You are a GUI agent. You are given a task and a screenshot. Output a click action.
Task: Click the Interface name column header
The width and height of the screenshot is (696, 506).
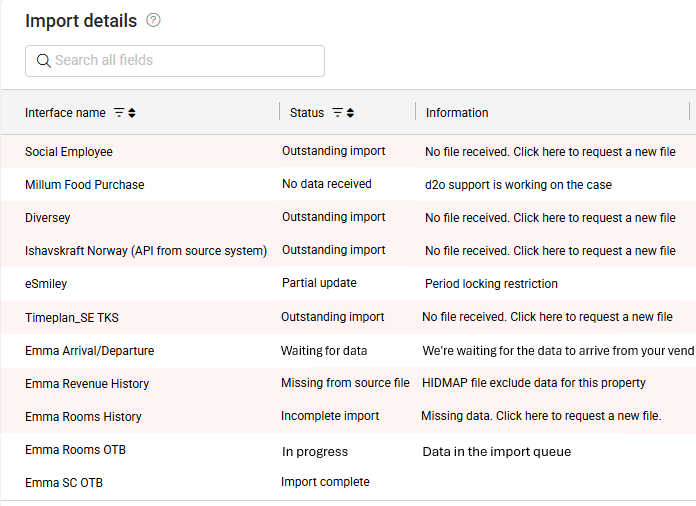65,113
